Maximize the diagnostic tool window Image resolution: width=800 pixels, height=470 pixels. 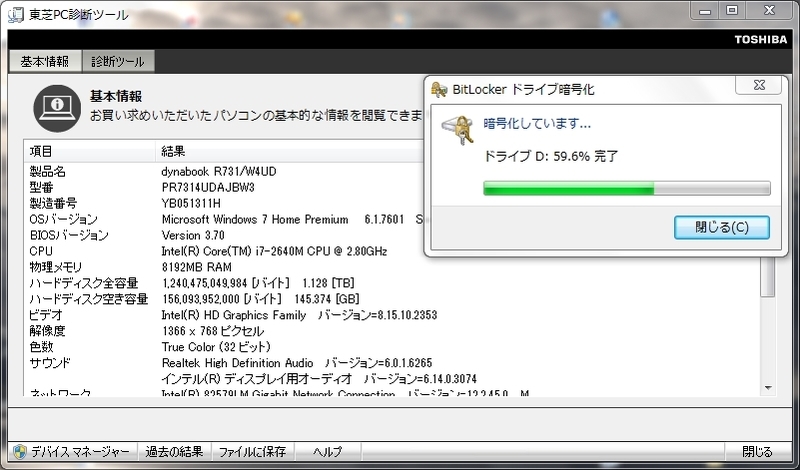pyautogui.click(x=732, y=11)
